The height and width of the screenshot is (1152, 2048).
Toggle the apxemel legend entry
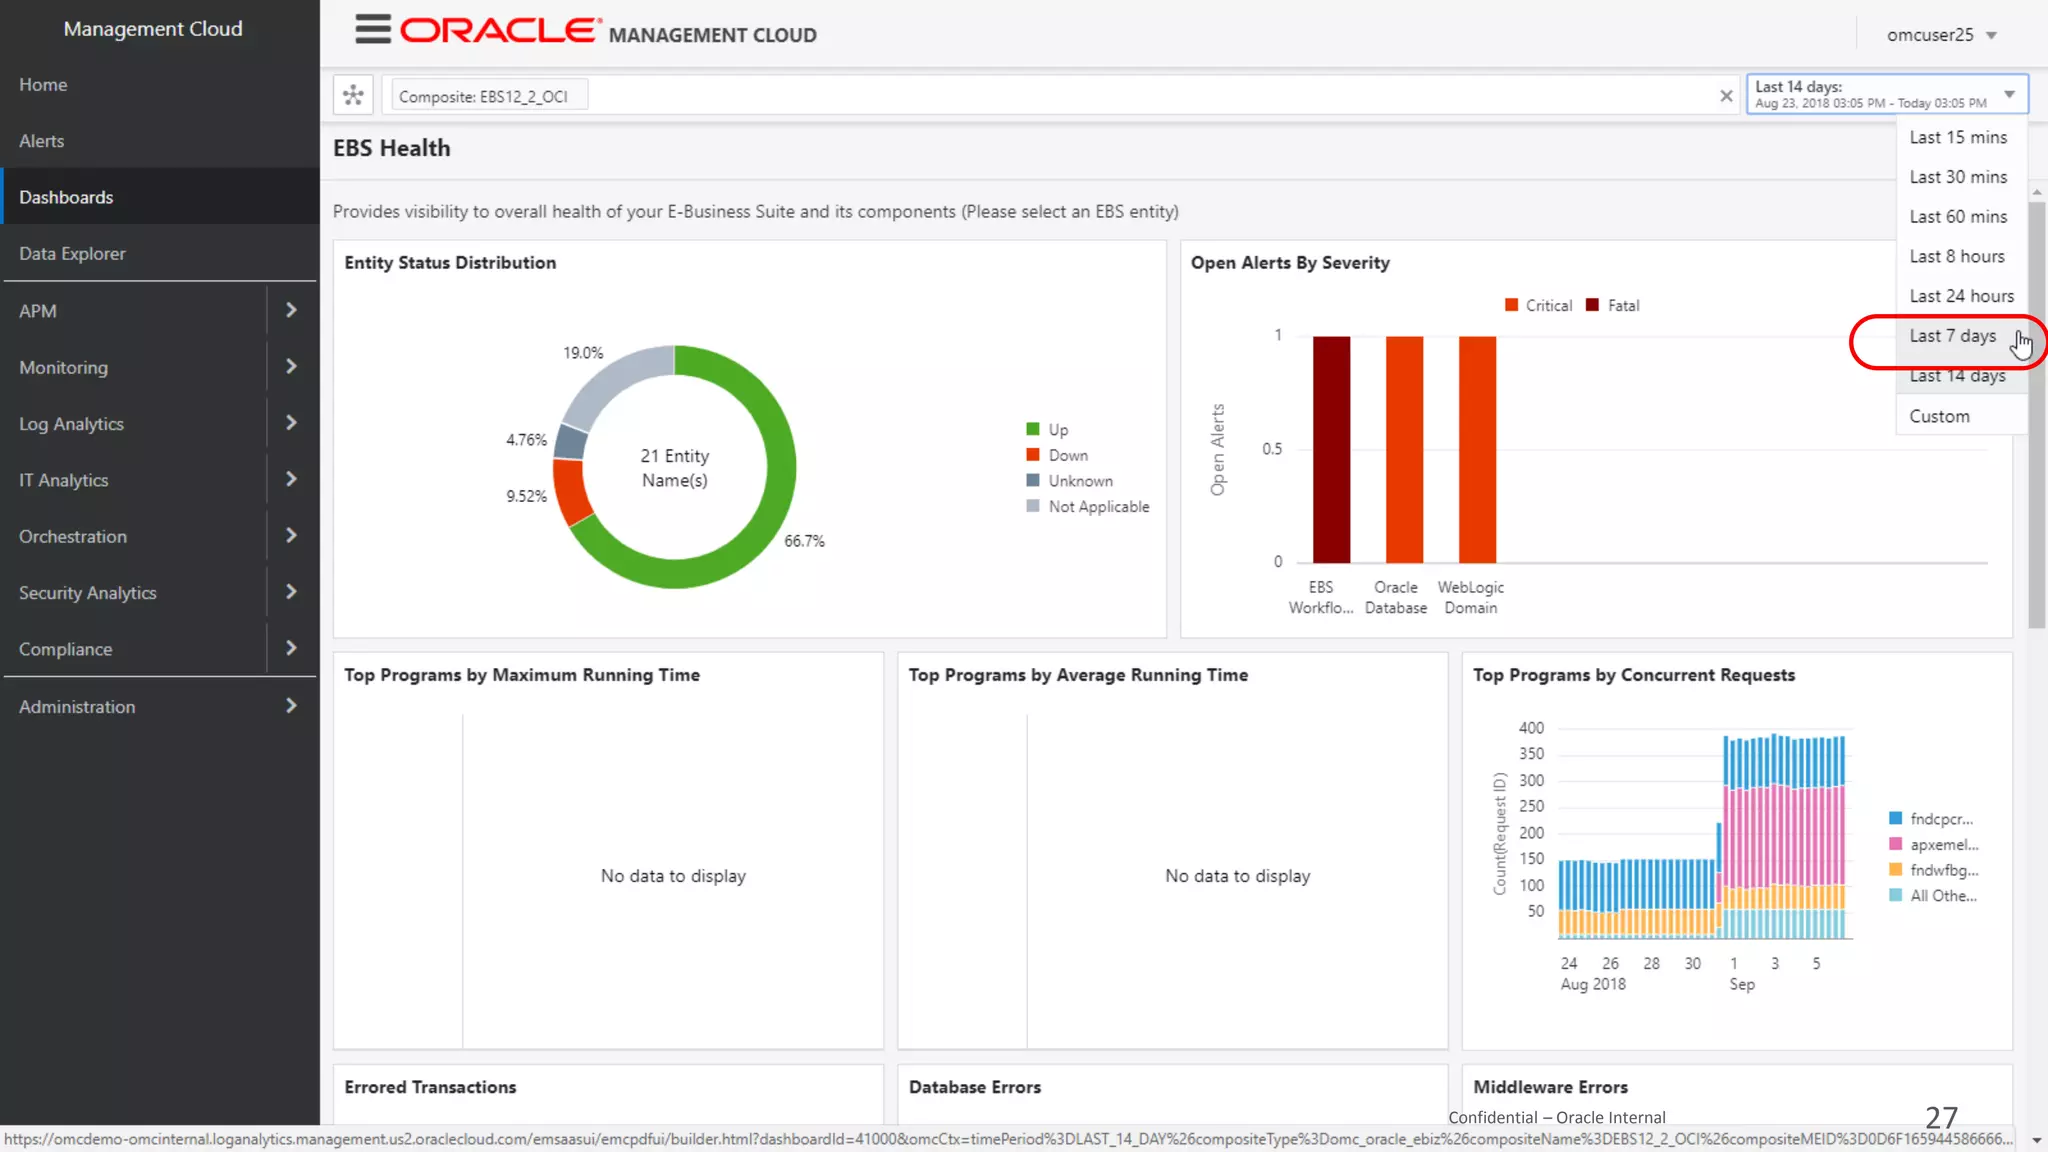[1934, 845]
